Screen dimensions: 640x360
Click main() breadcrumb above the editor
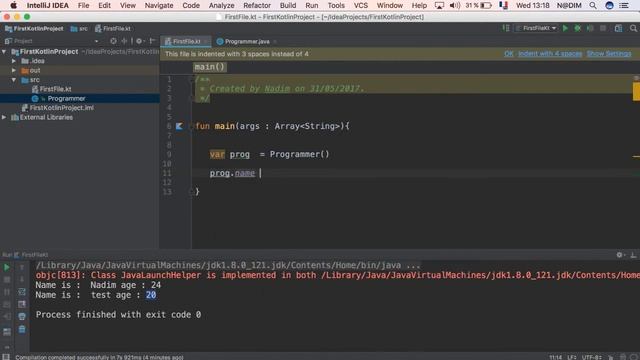click(210, 67)
